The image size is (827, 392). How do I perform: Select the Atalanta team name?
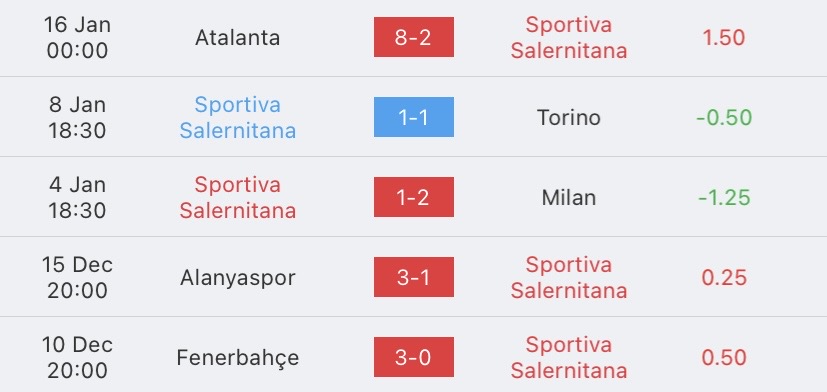tap(237, 37)
